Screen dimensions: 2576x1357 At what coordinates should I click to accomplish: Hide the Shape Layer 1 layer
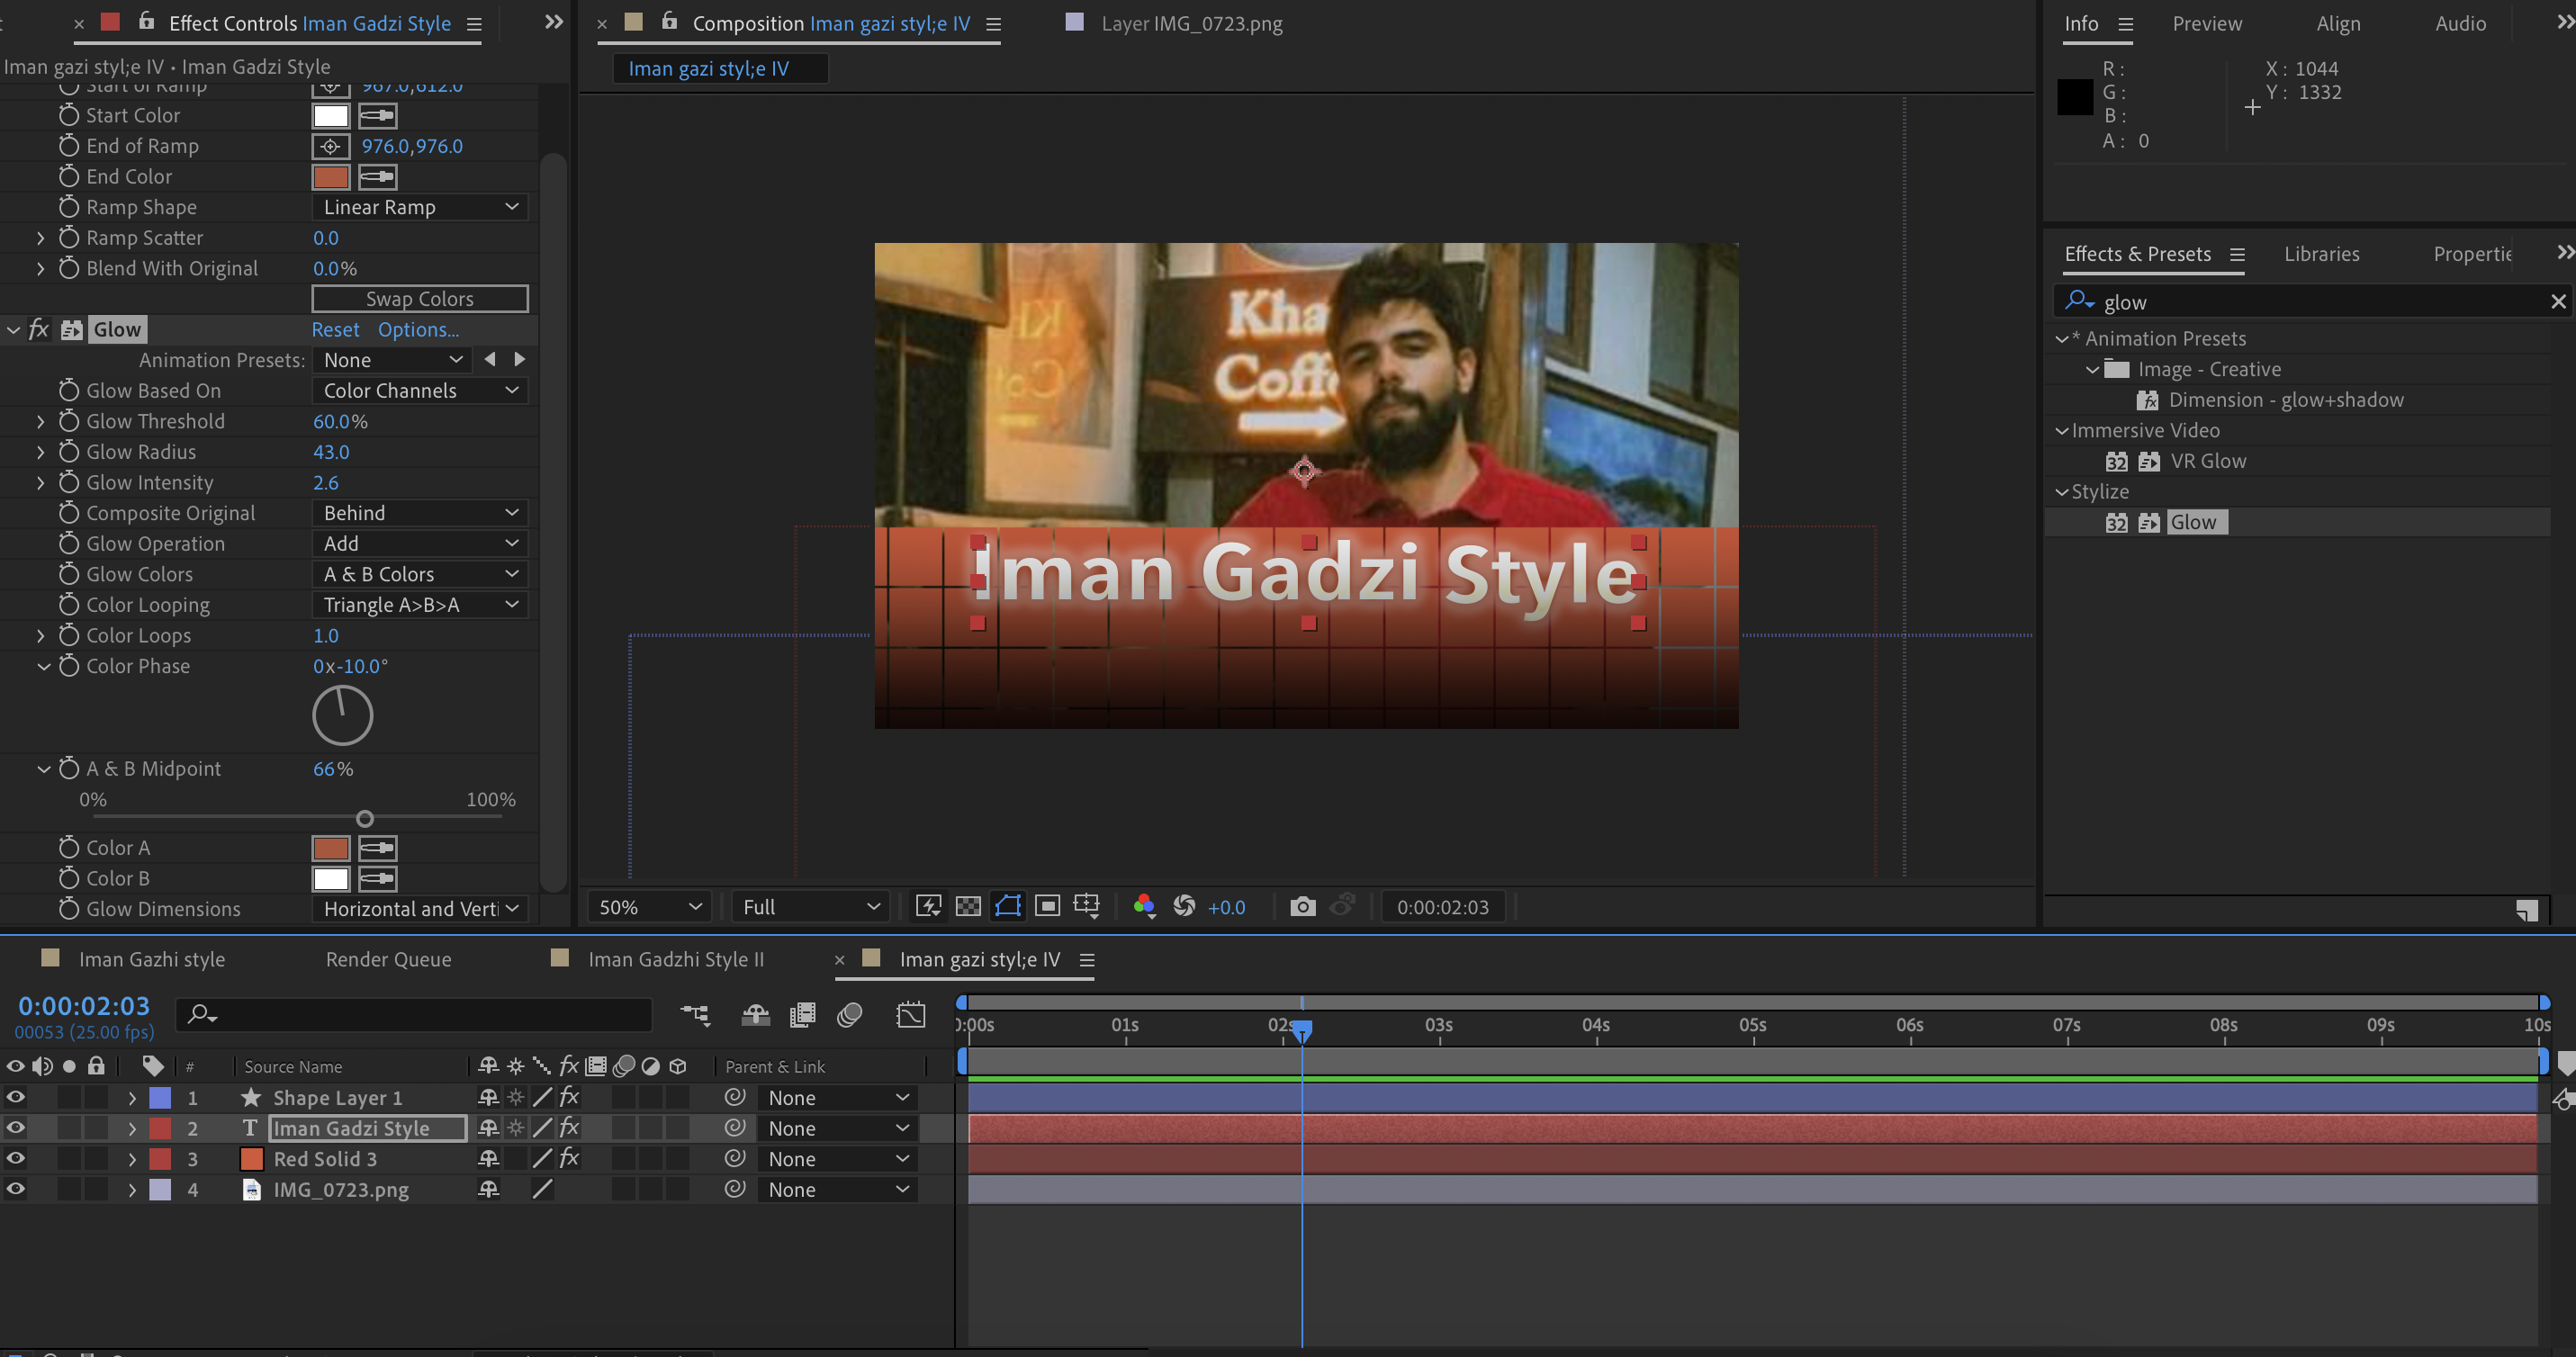[16, 1097]
